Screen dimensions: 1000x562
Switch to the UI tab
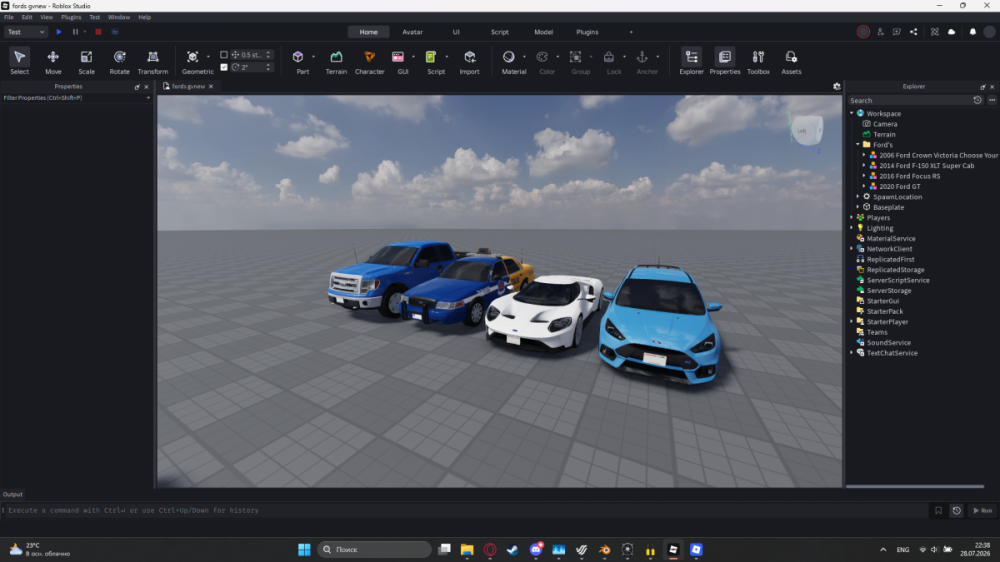pyautogui.click(x=456, y=32)
